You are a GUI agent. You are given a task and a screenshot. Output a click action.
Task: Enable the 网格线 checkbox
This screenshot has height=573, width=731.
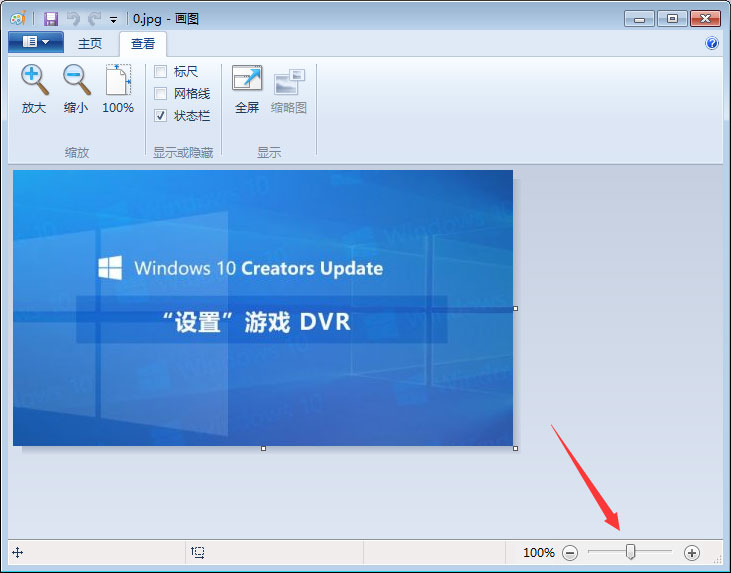pyautogui.click(x=160, y=94)
